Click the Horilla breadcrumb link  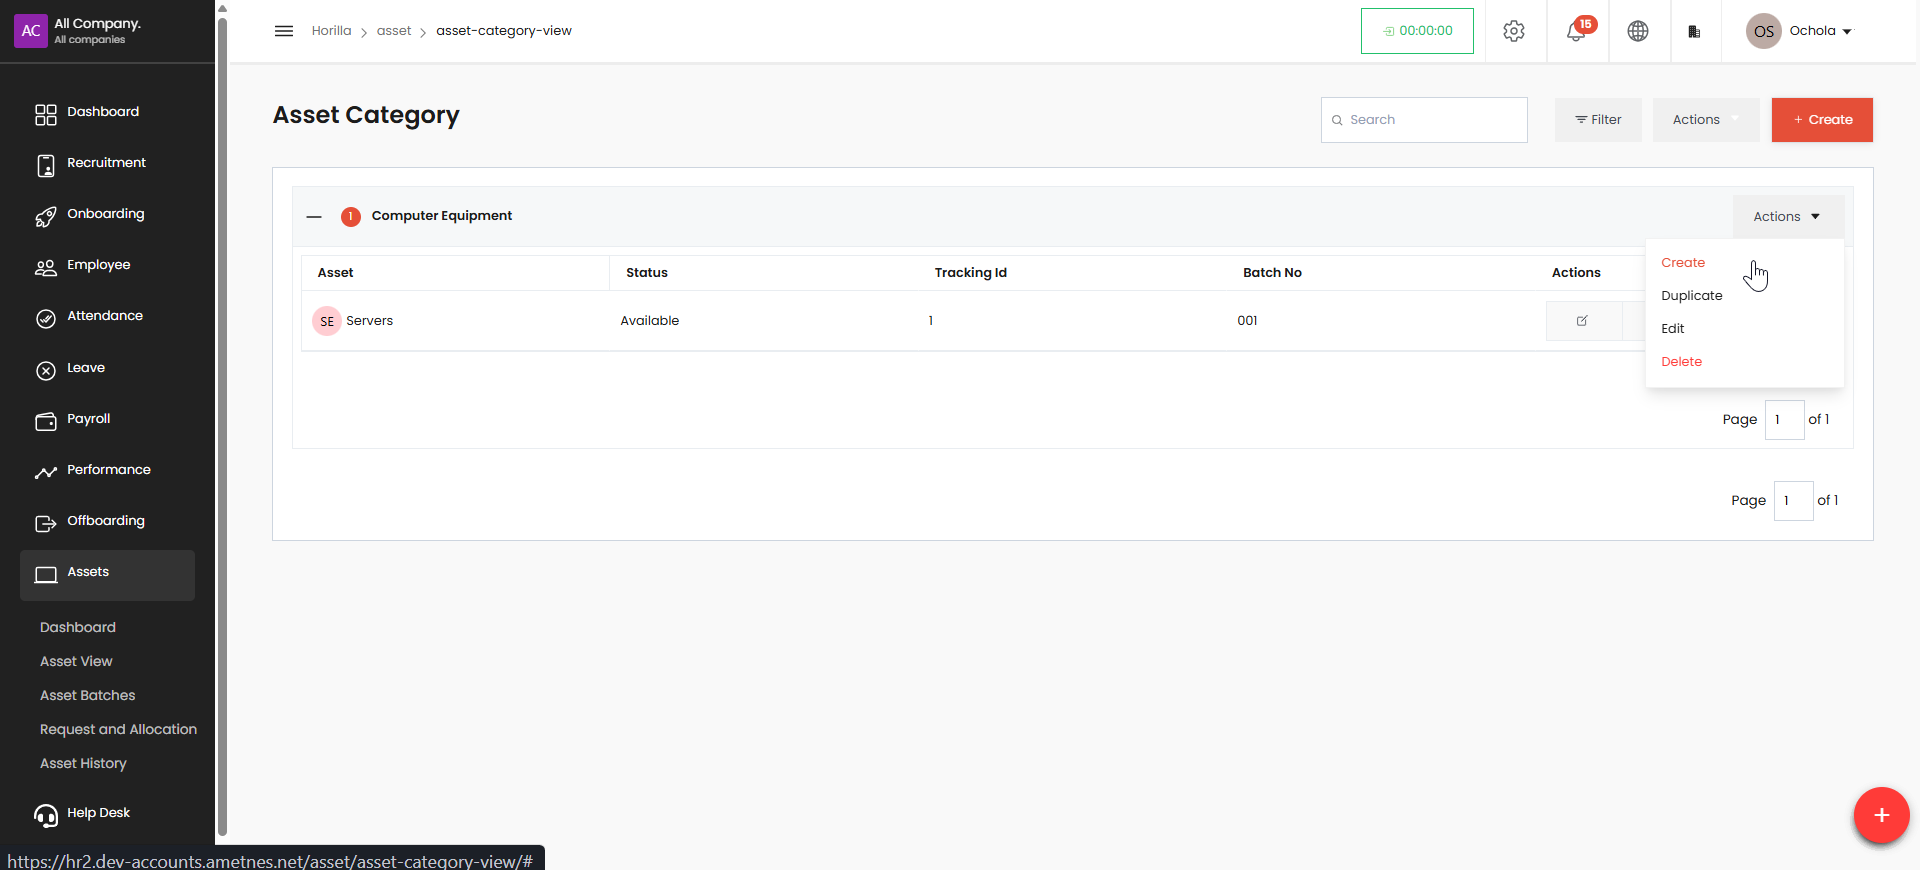331,31
